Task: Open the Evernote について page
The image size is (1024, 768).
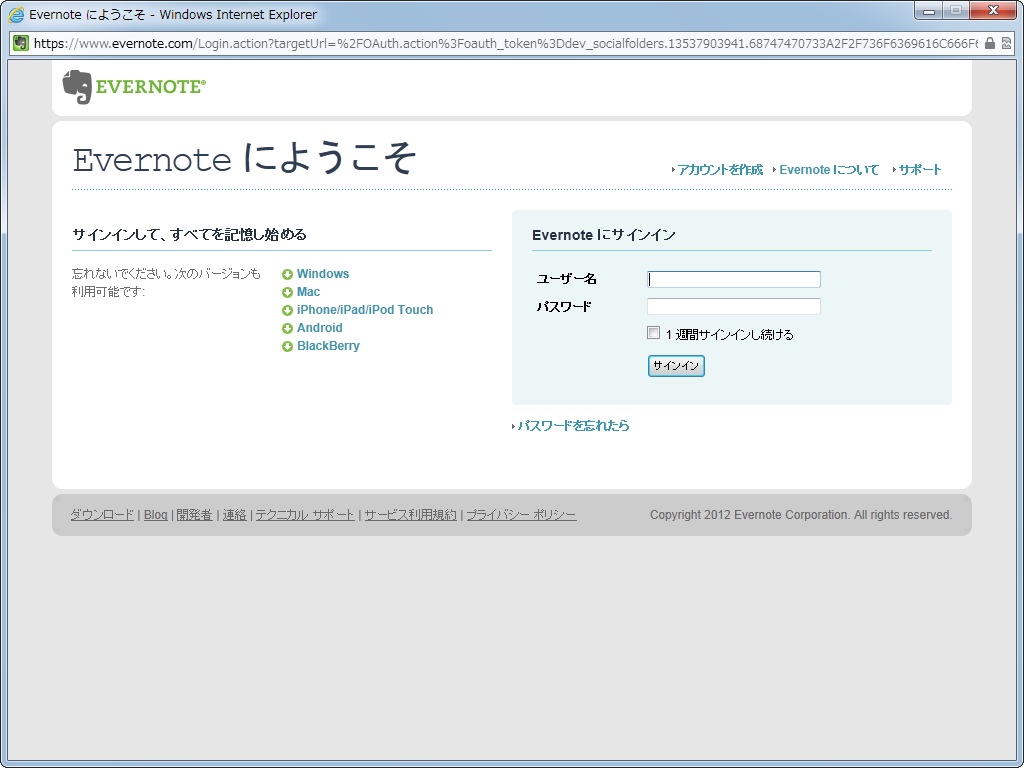Action: [x=829, y=169]
